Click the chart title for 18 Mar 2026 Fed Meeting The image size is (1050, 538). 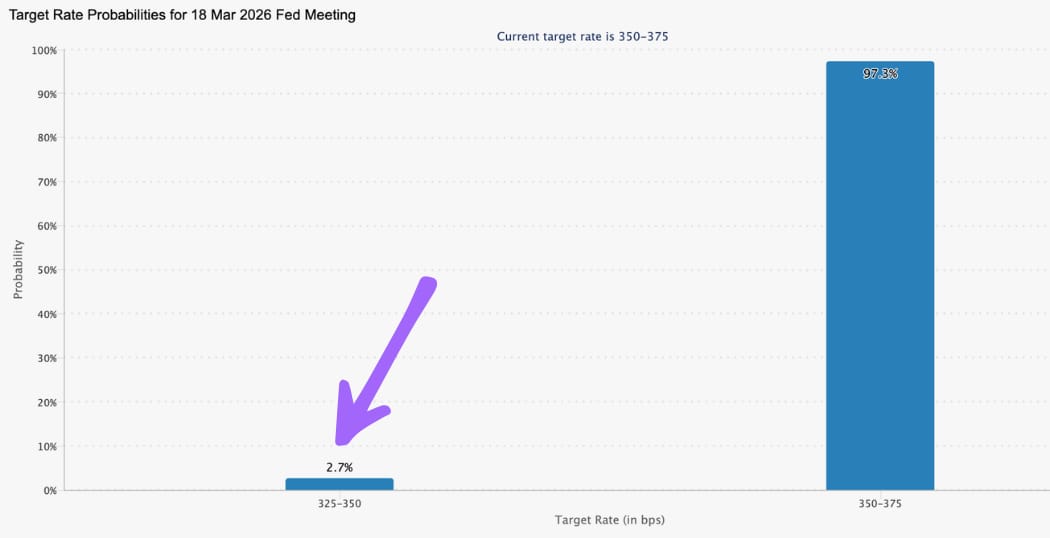click(x=182, y=16)
